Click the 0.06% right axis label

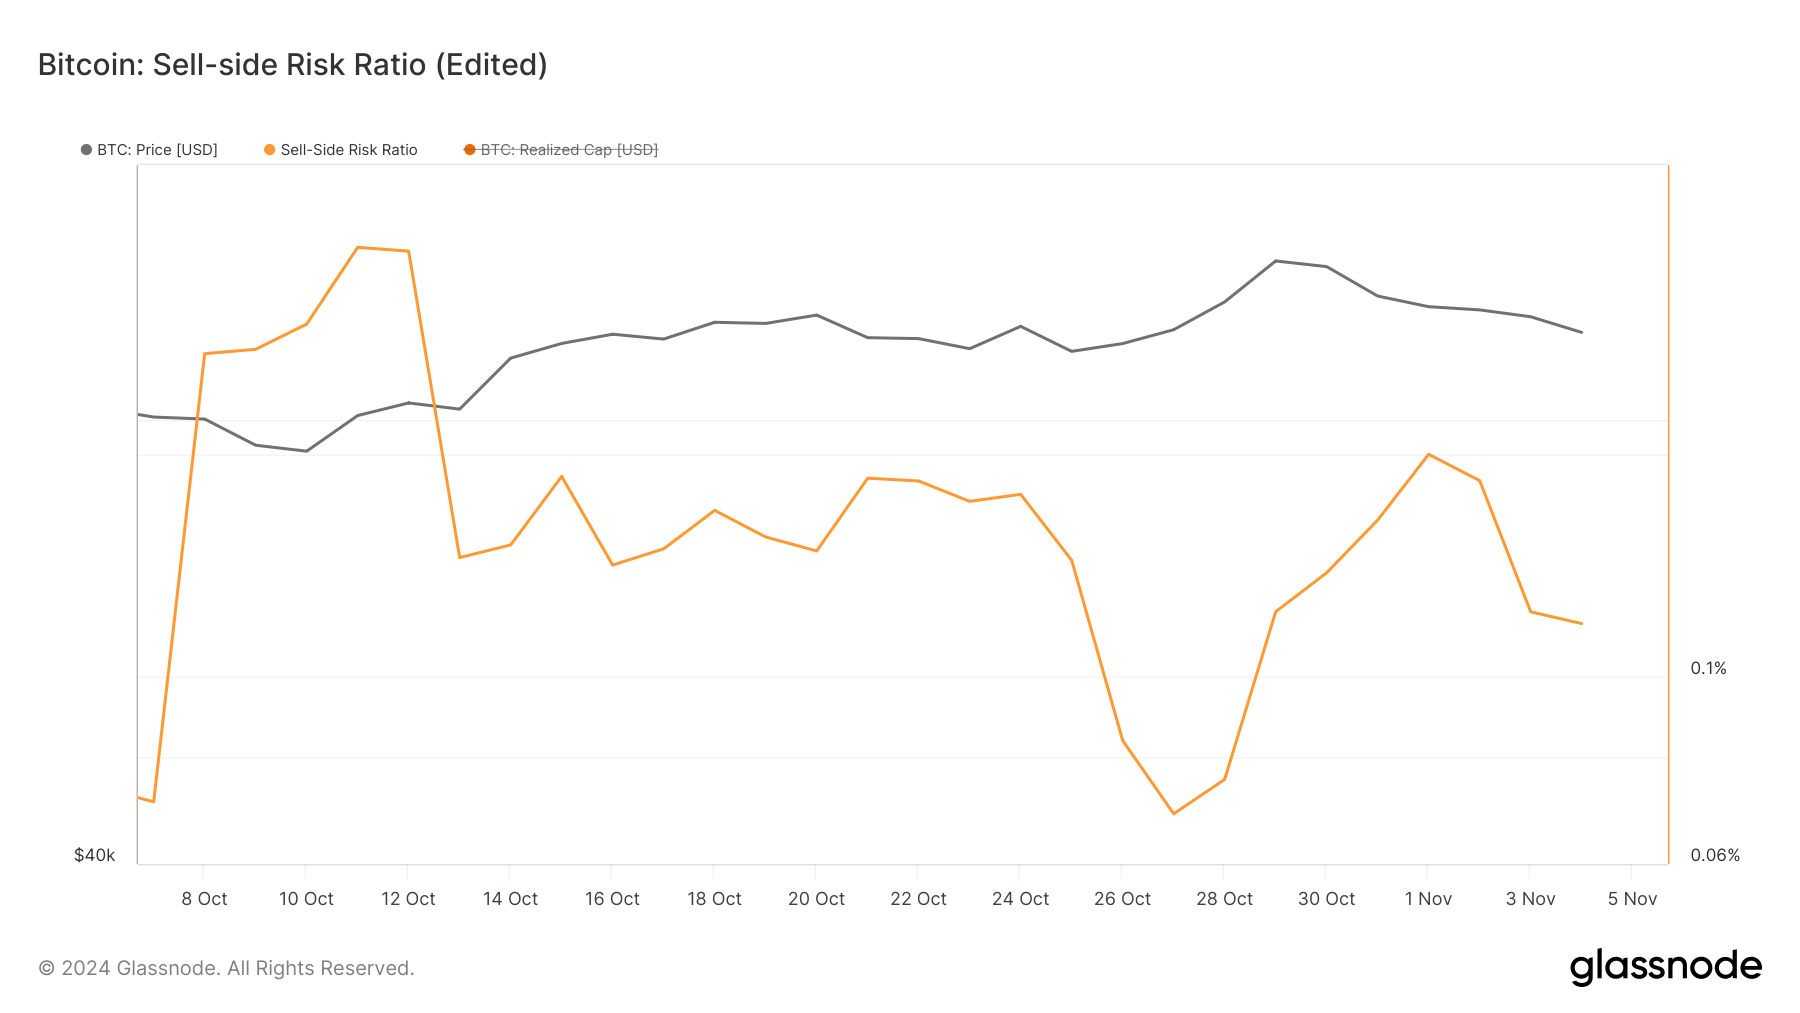pos(1715,855)
